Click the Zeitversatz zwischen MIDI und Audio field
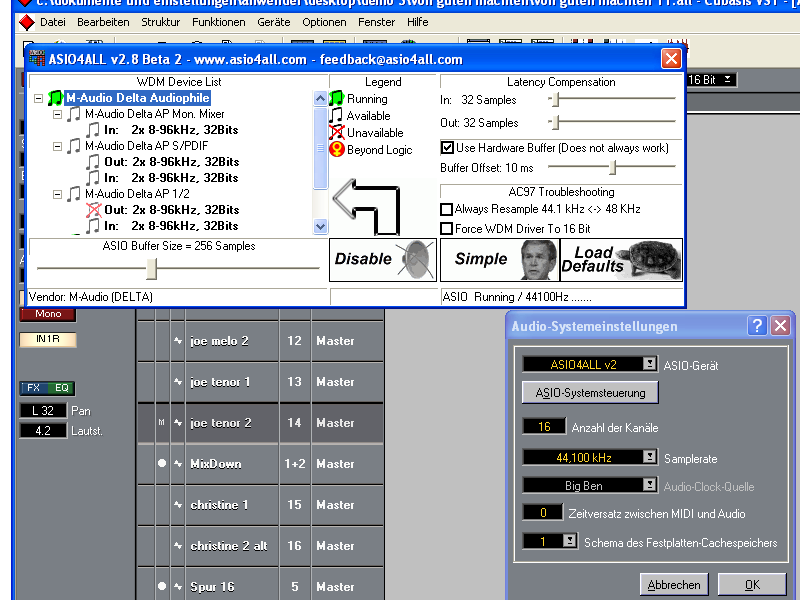Screen dimensions: 800x600 (x=542, y=512)
